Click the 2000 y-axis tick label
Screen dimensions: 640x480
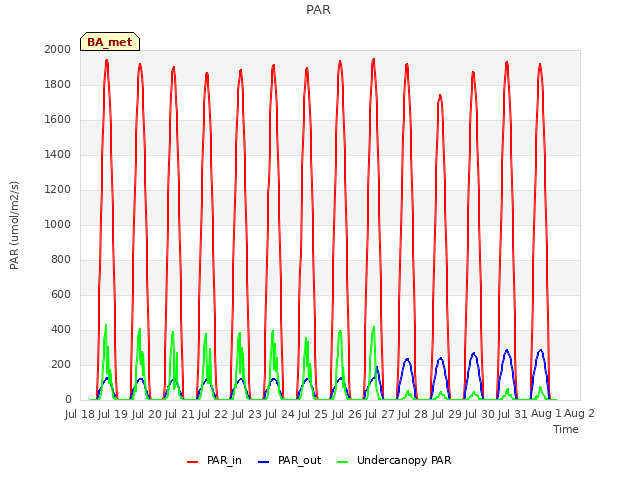(x=57, y=49)
